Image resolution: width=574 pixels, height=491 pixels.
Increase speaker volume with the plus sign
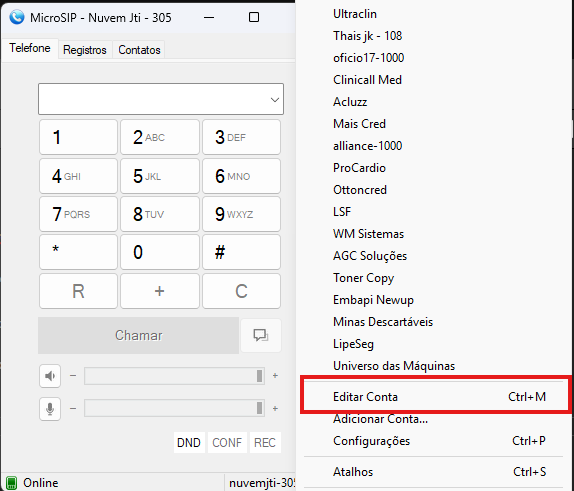click(x=275, y=376)
